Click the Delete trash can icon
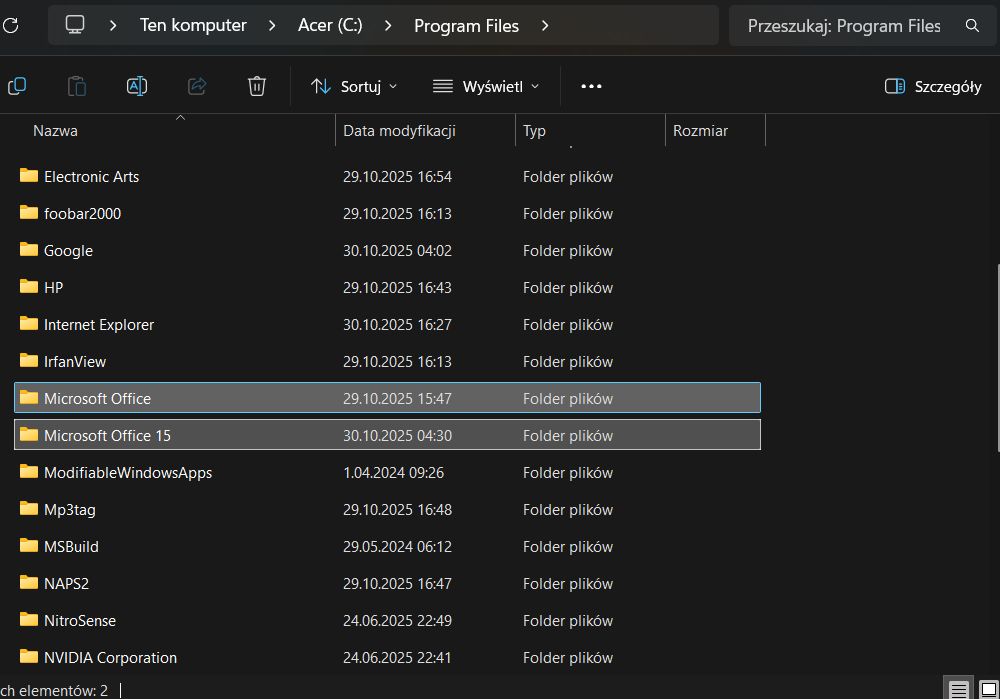The height and width of the screenshot is (699, 1000). coord(257,86)
